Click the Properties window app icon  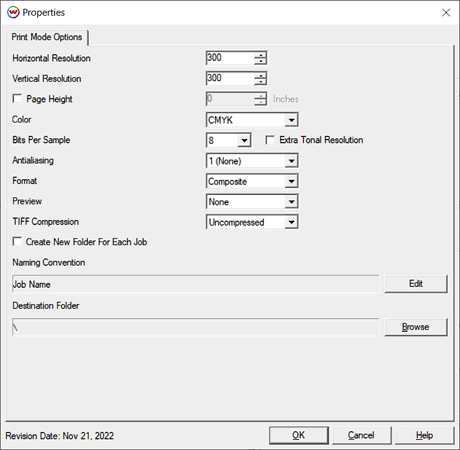click(13, 12)
